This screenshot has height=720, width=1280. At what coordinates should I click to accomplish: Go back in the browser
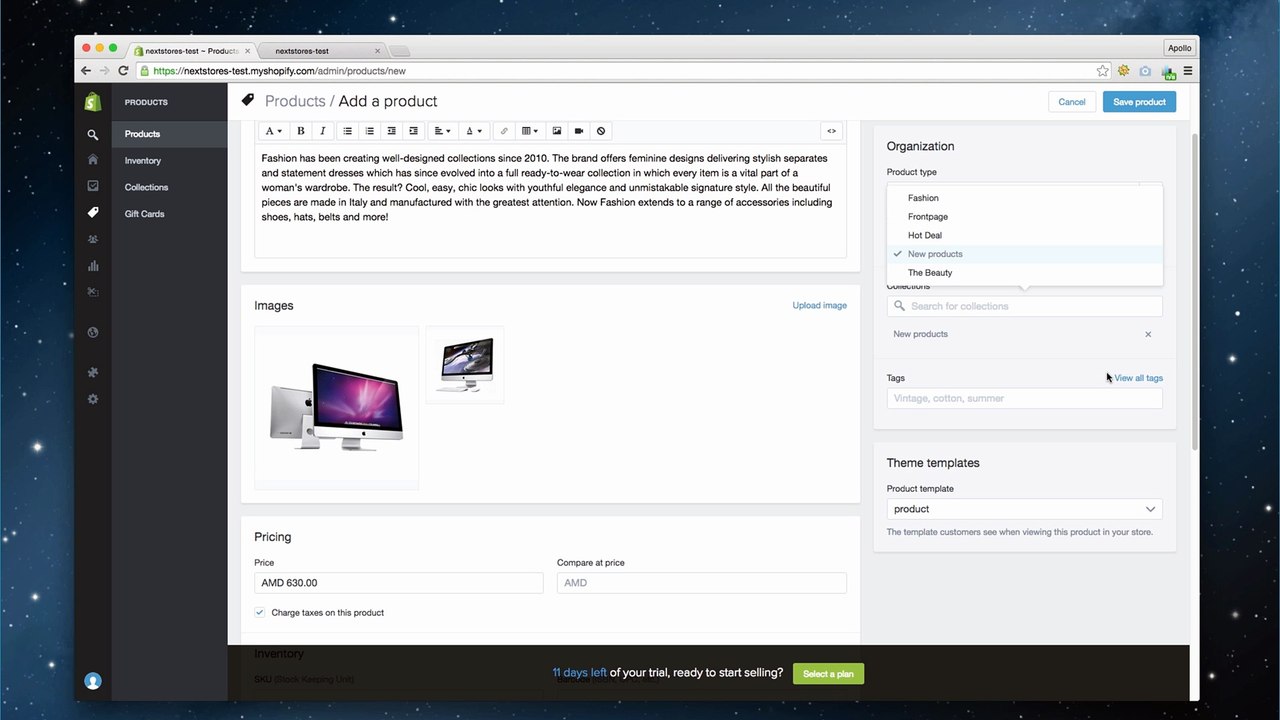tap(86, 71)
